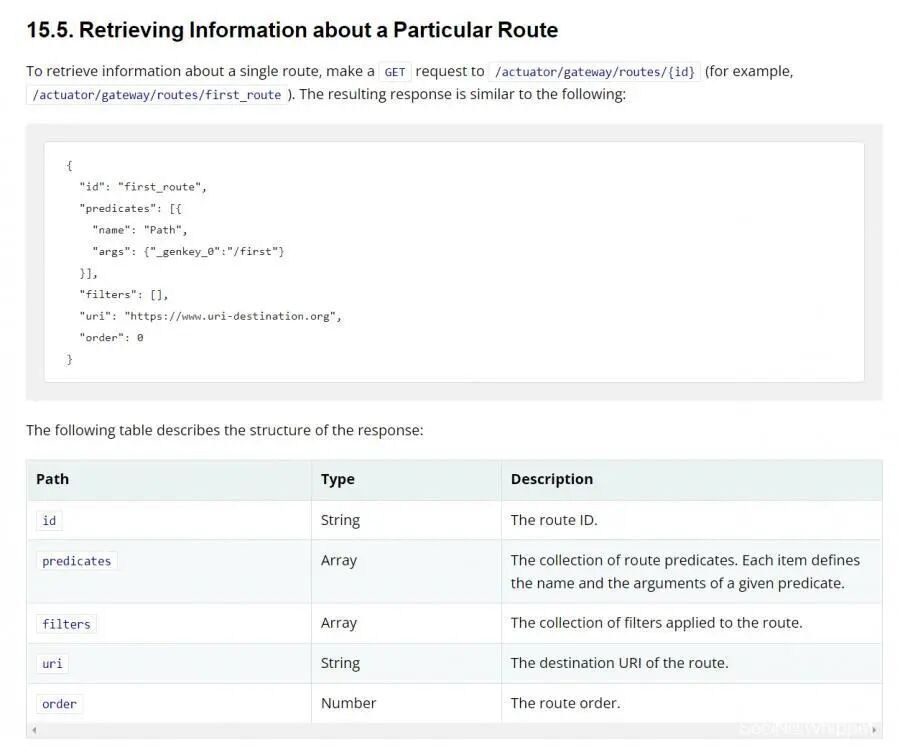Select the /actuator/gateway/routes/first_route example path
Image resolution: width=900 pixels, height=747 pixels.
point(158,95)
